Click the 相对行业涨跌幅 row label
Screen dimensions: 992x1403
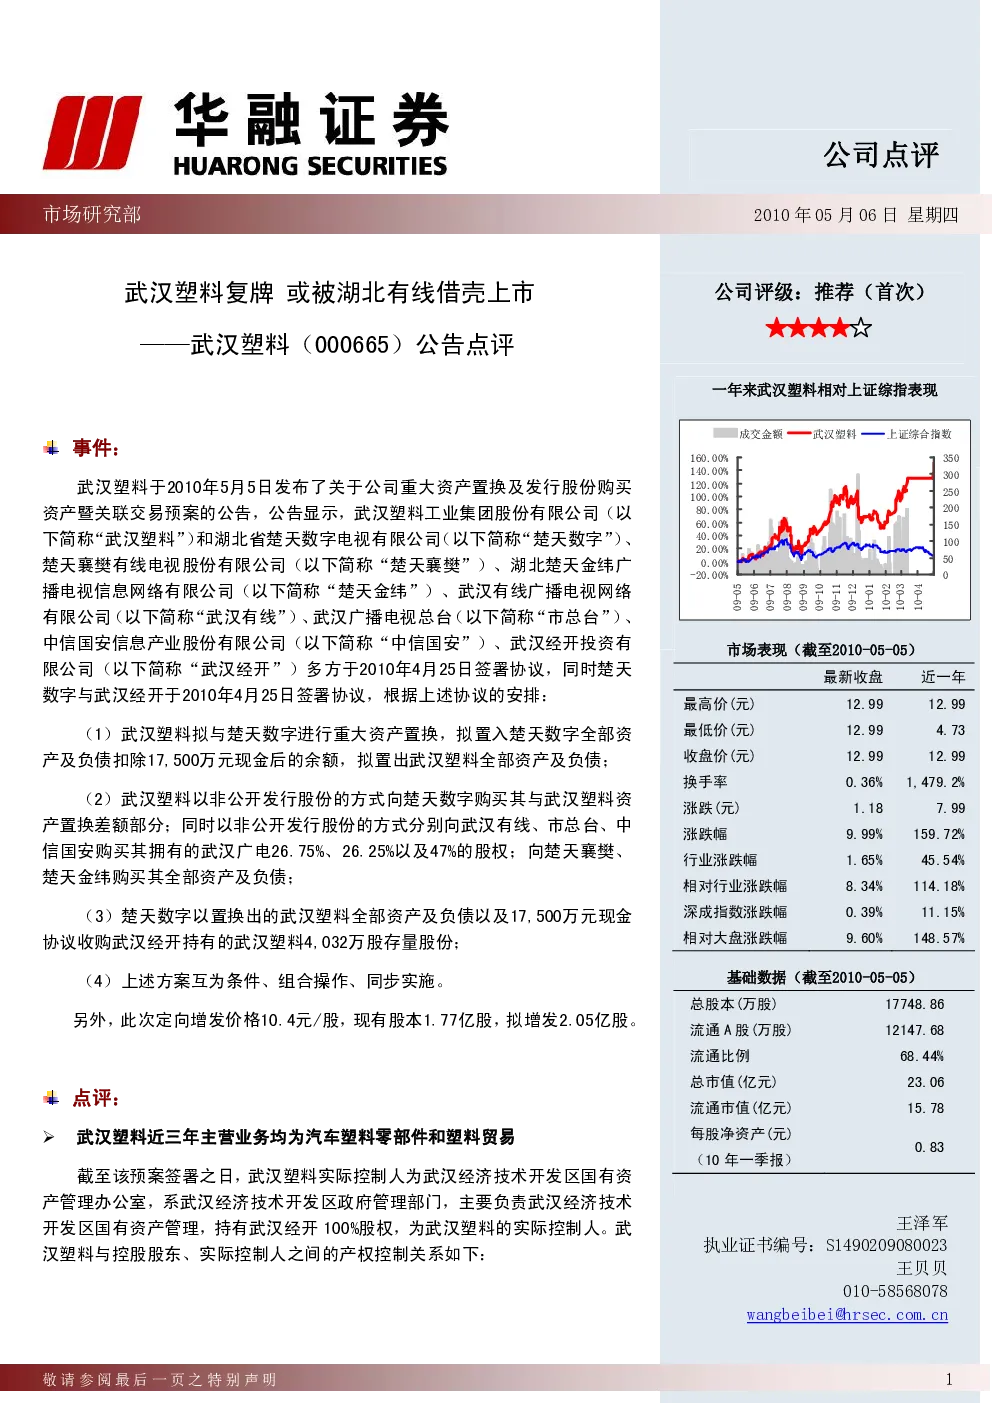click(735, 886)
